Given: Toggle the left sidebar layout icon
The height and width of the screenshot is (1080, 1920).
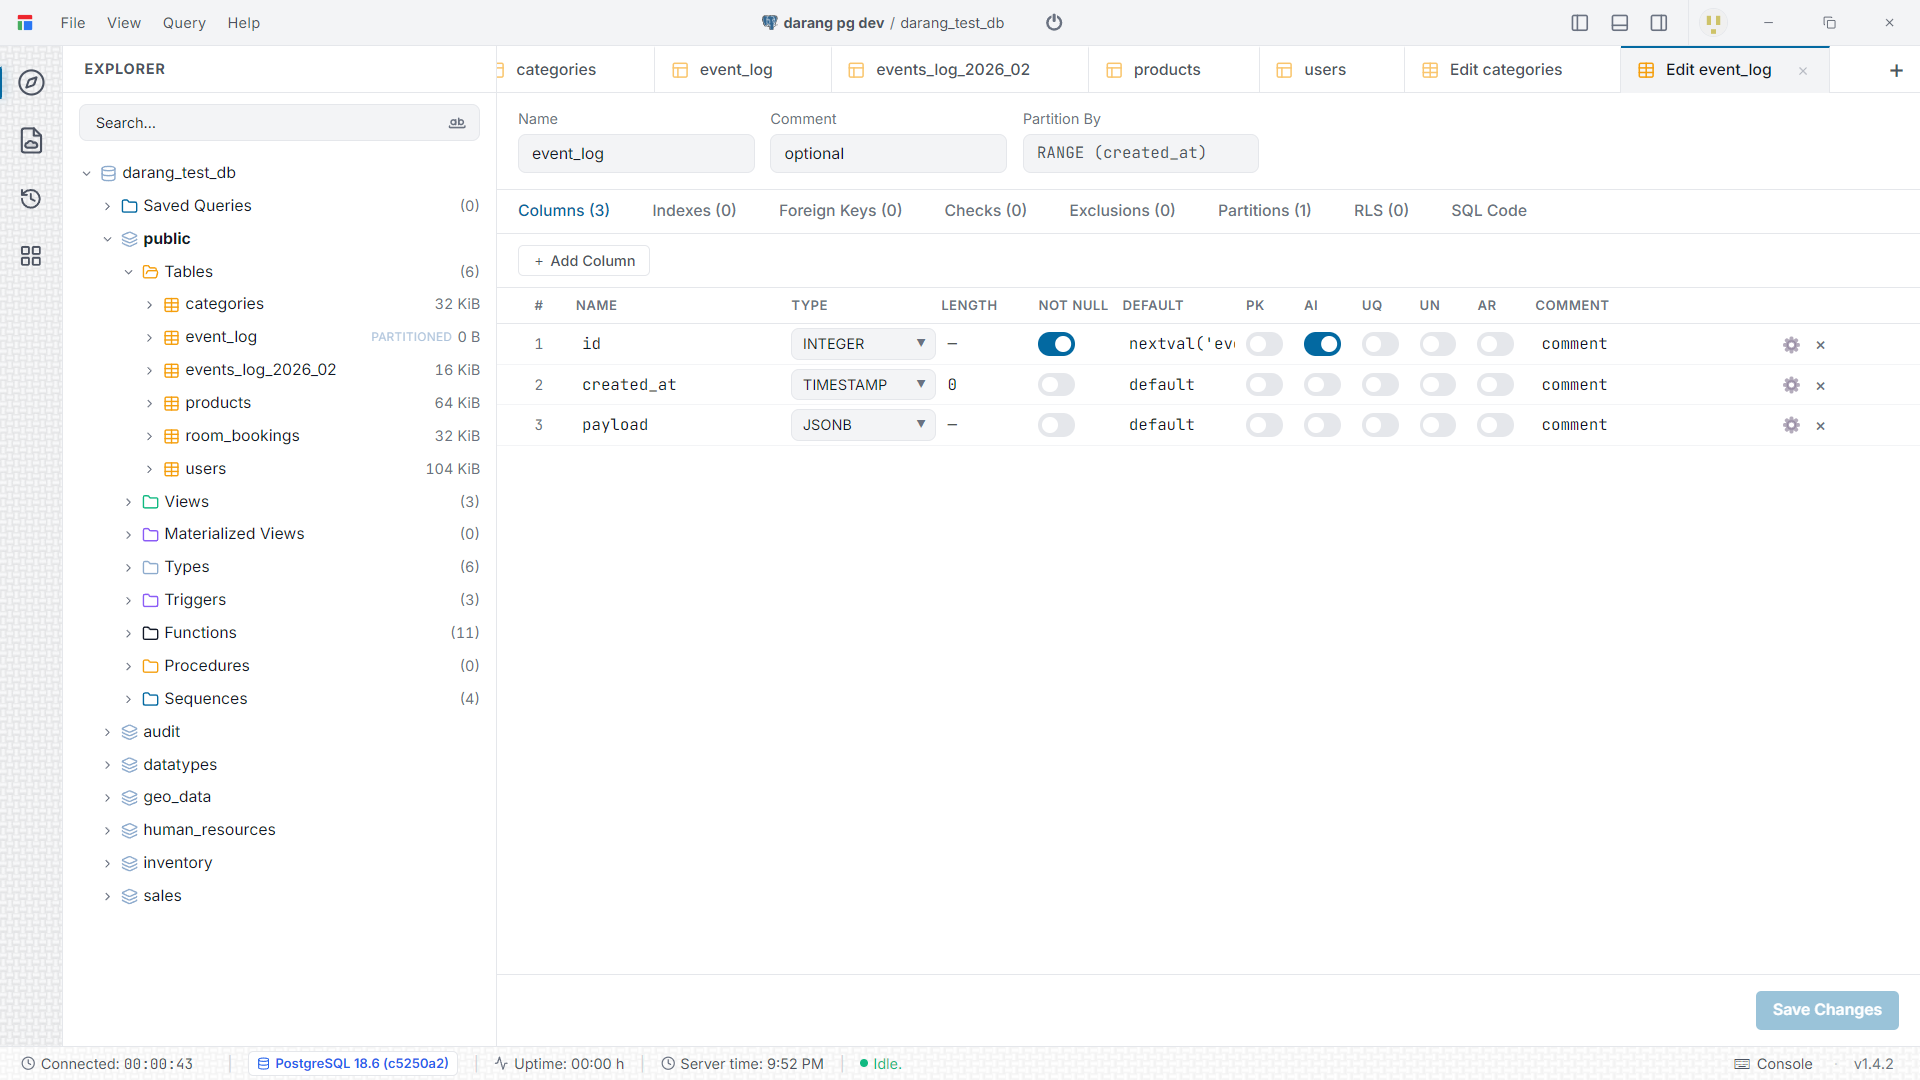Looking at the screenshot, I should pos(1580,22).
